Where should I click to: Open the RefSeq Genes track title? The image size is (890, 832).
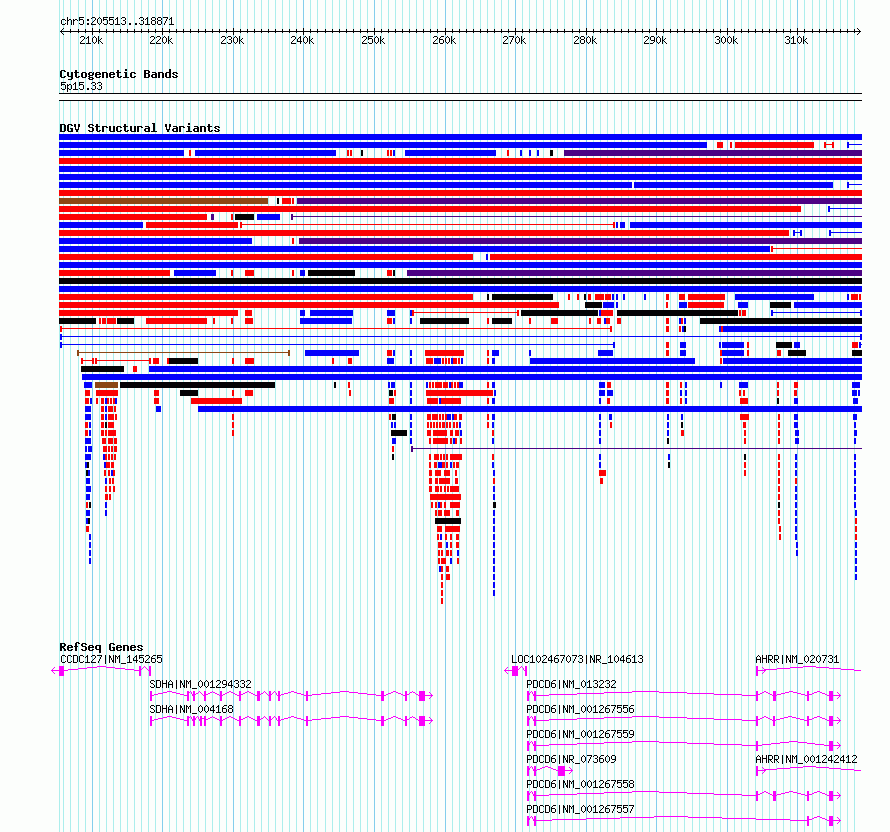coord(101,647)
